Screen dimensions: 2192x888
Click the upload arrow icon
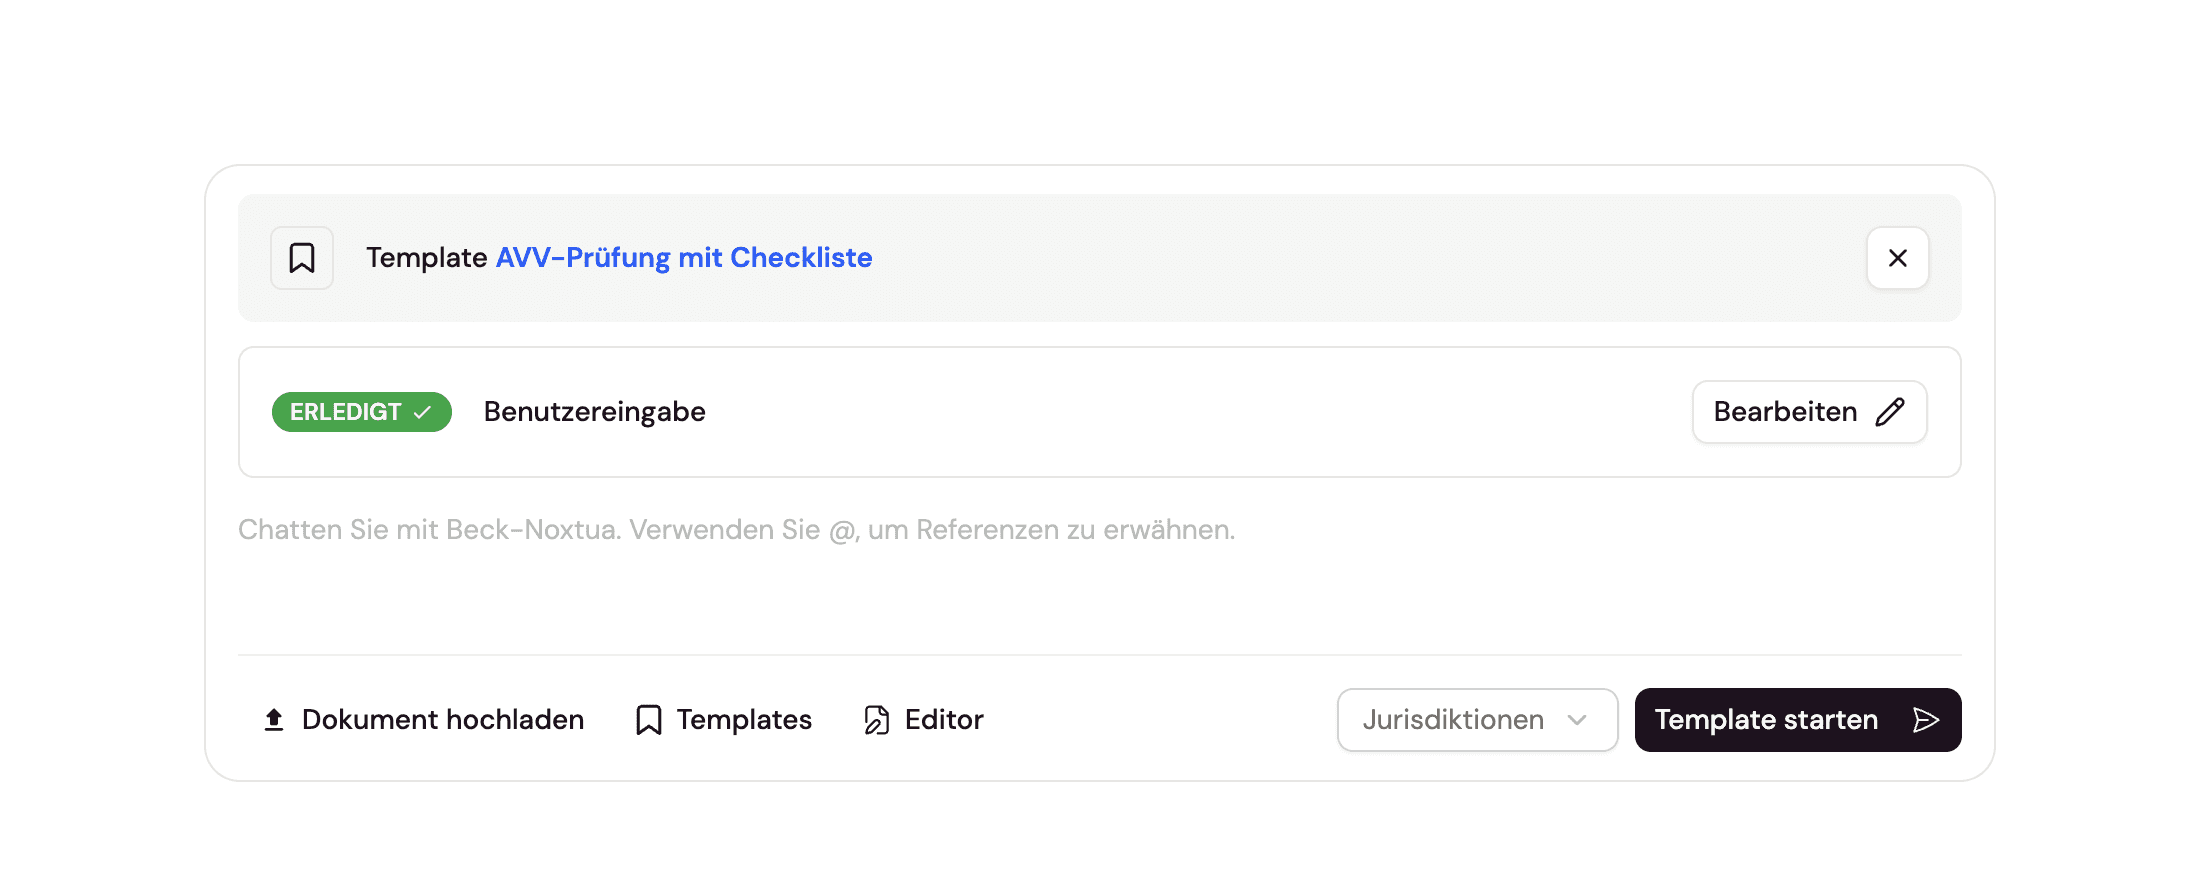[x=274, y=720]
